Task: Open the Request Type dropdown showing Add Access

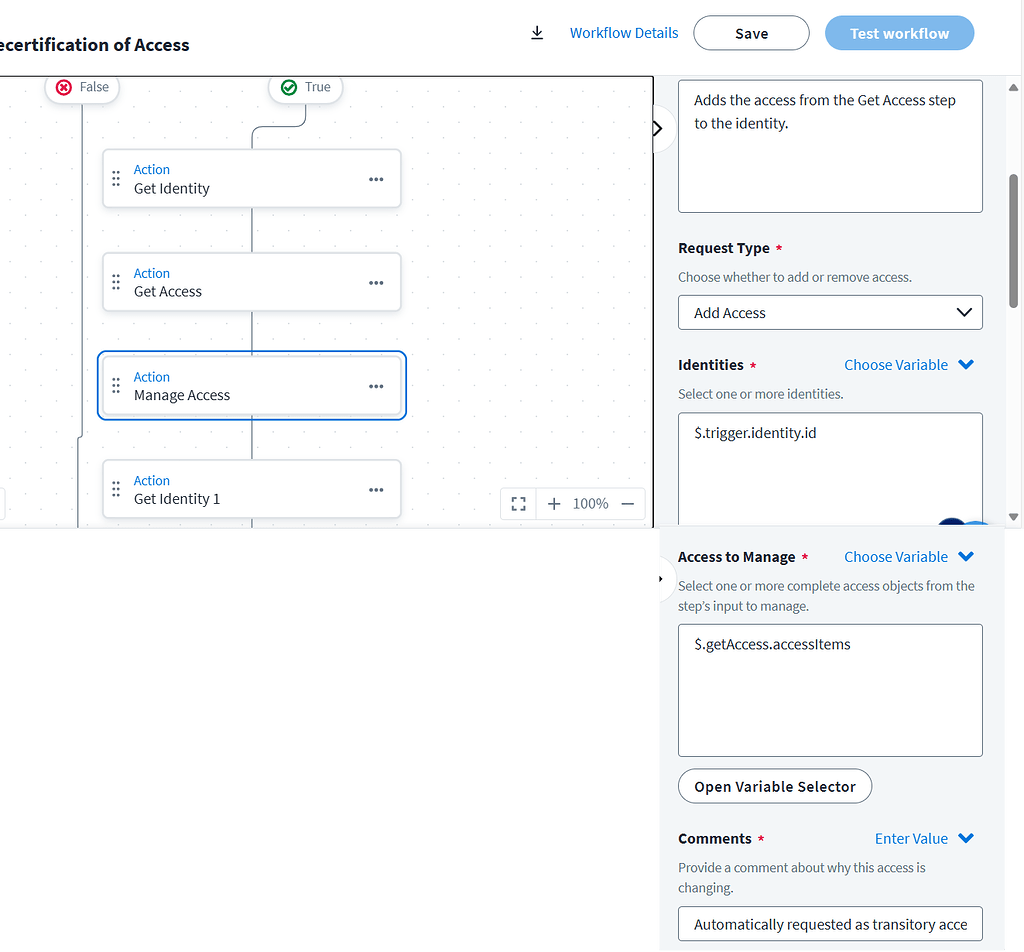Action: click(x=830, y=312)
